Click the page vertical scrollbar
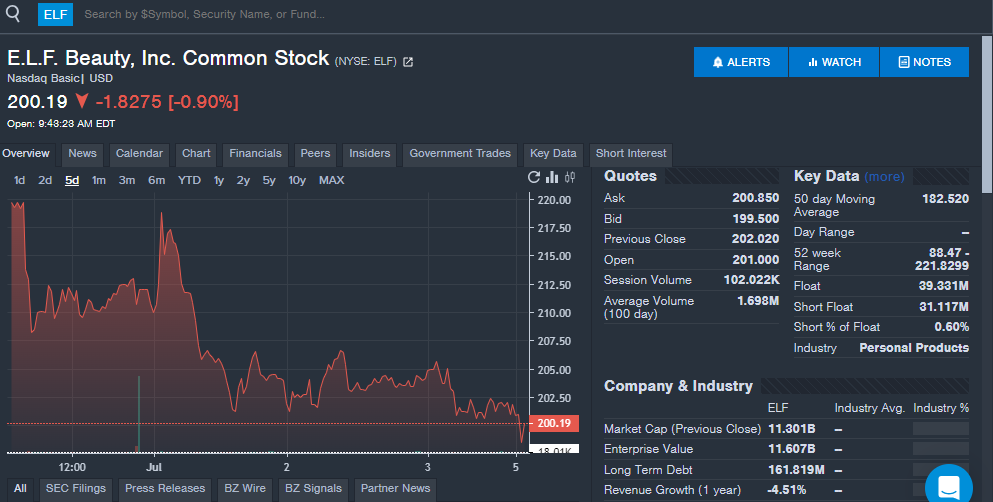 [987, 114]
